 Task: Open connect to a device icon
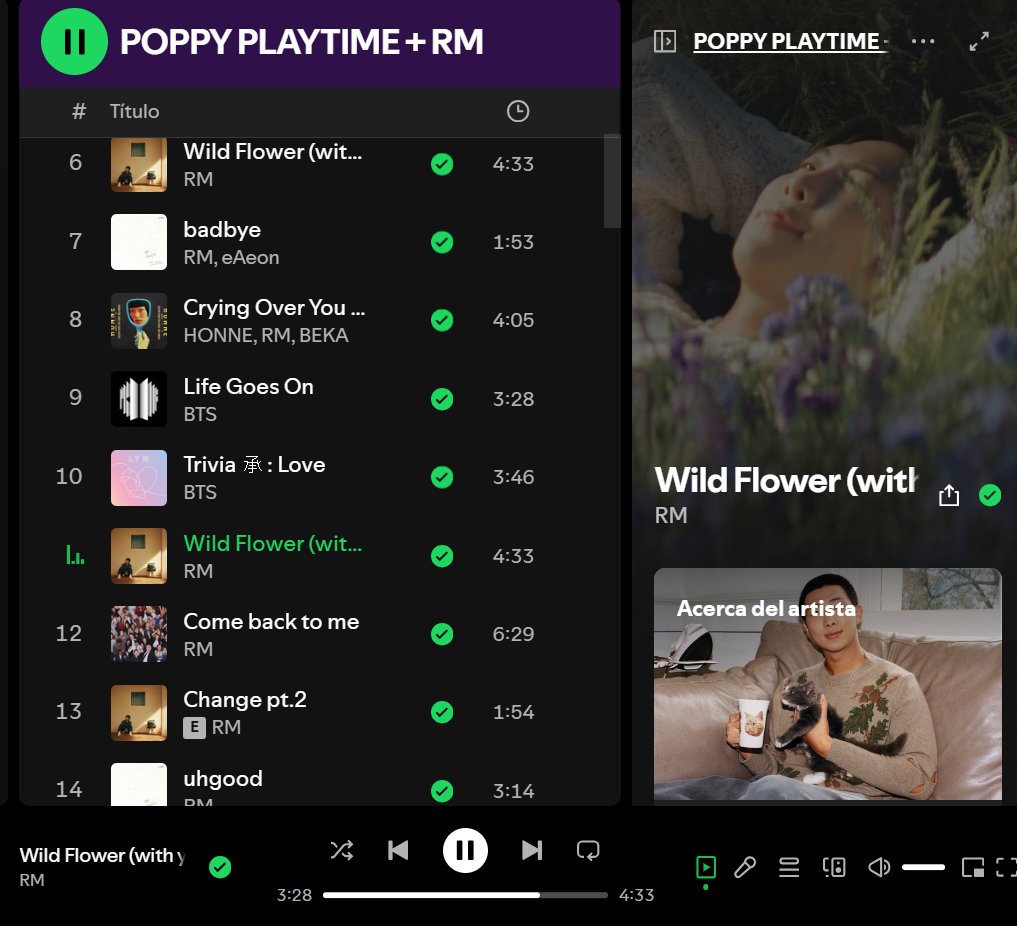pos(834,867)
